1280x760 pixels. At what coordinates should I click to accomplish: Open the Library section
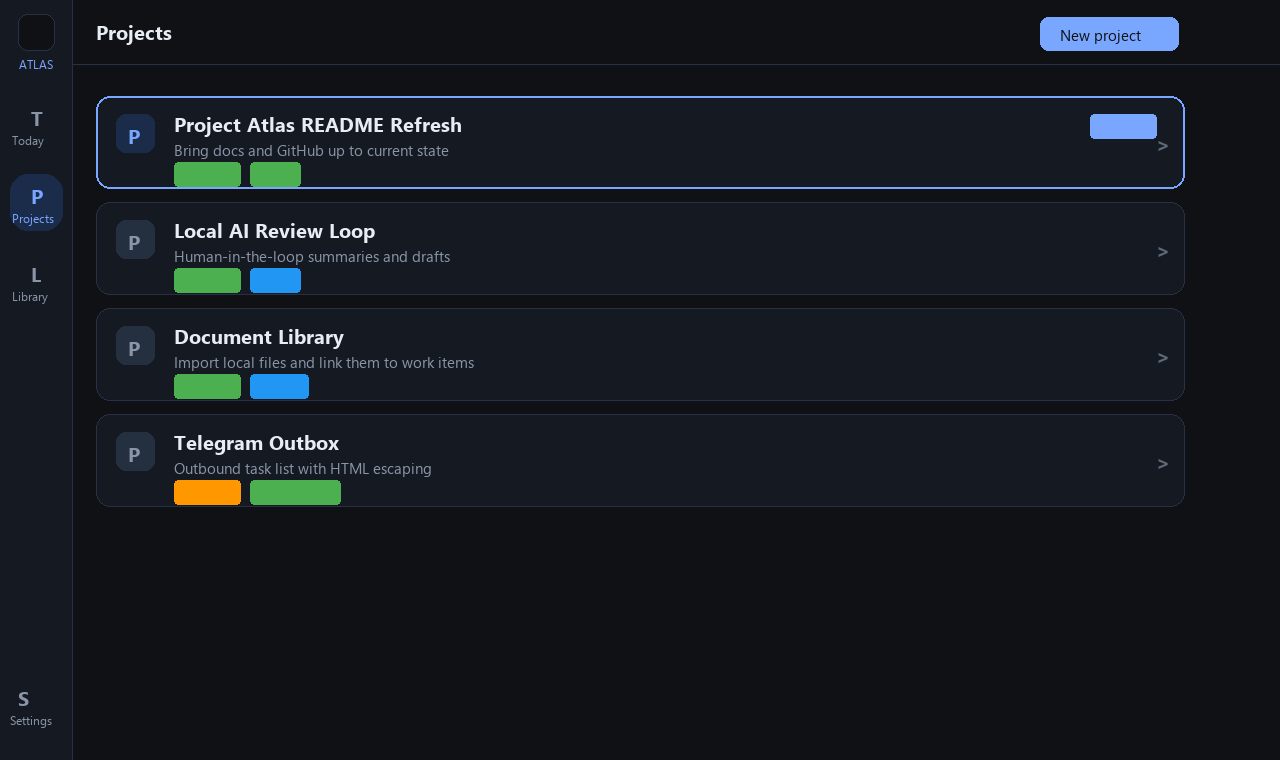point(36,283)
